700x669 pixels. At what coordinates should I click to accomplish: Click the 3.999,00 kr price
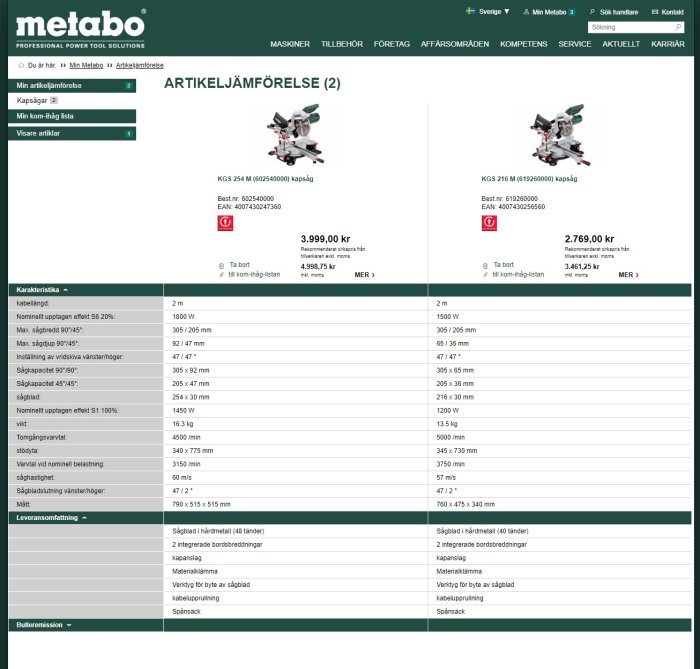coord(325,239)
